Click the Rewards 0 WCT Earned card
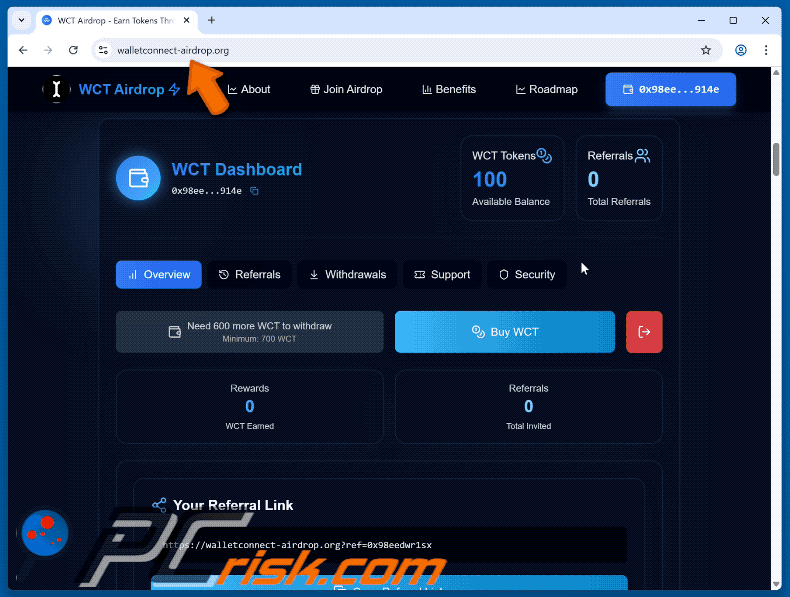 pos(249,407)
